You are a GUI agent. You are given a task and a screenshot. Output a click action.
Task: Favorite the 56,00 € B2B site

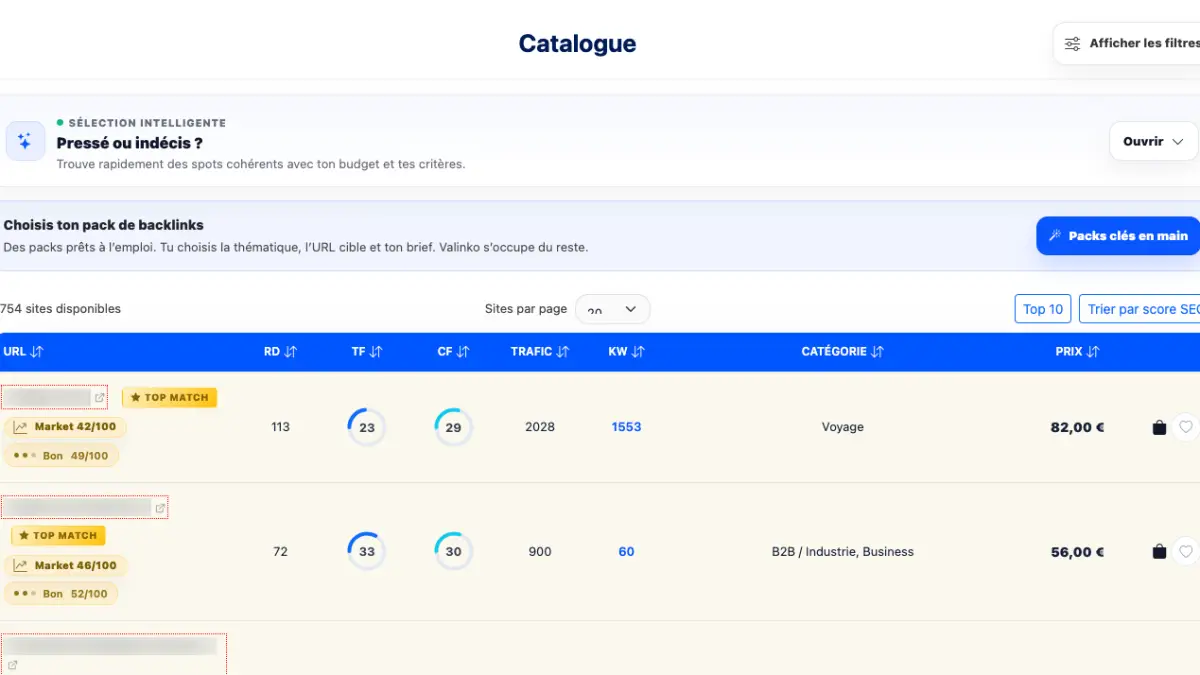tap(1185, 552)
